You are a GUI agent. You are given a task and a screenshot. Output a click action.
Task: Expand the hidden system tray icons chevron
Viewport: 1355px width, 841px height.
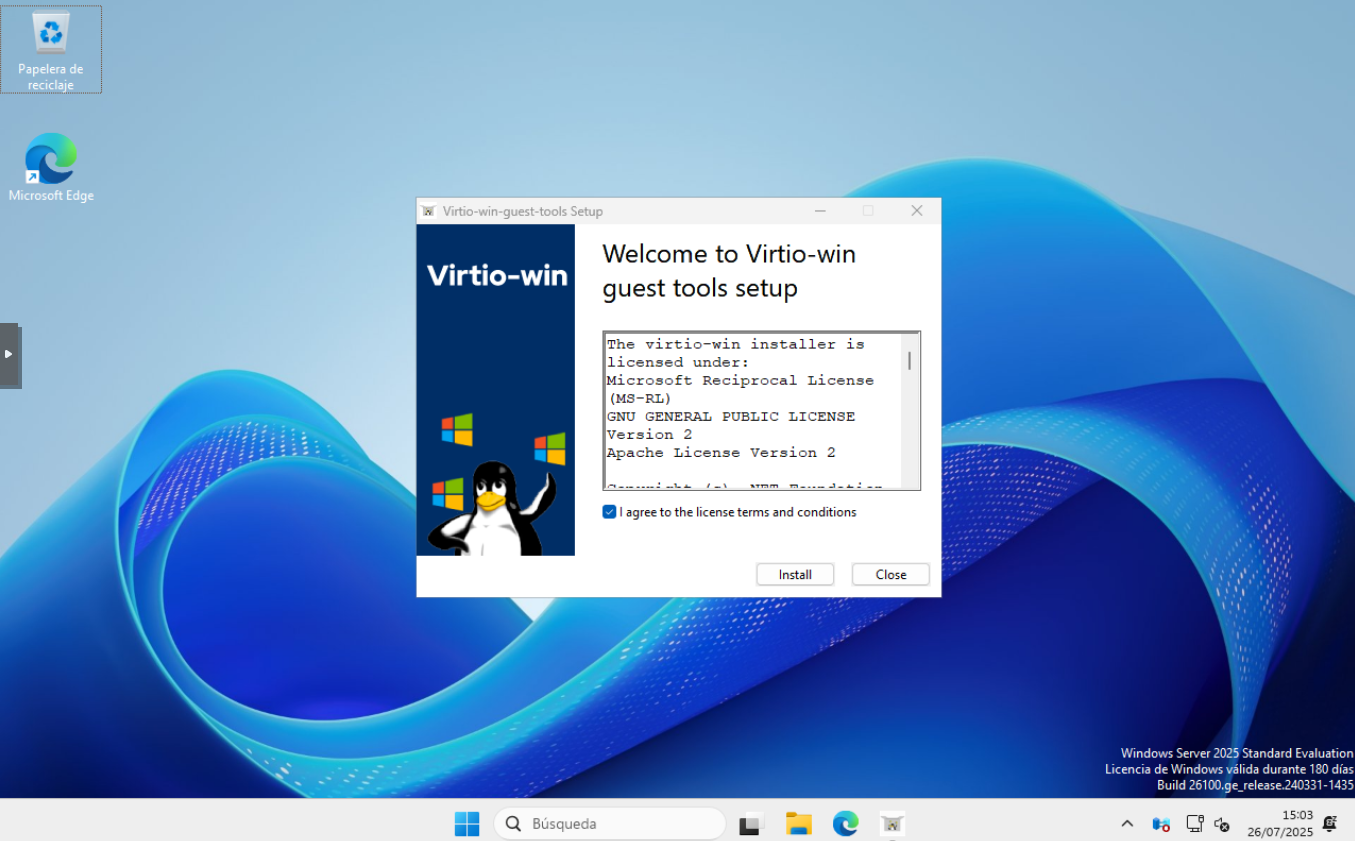(1127, 824)
